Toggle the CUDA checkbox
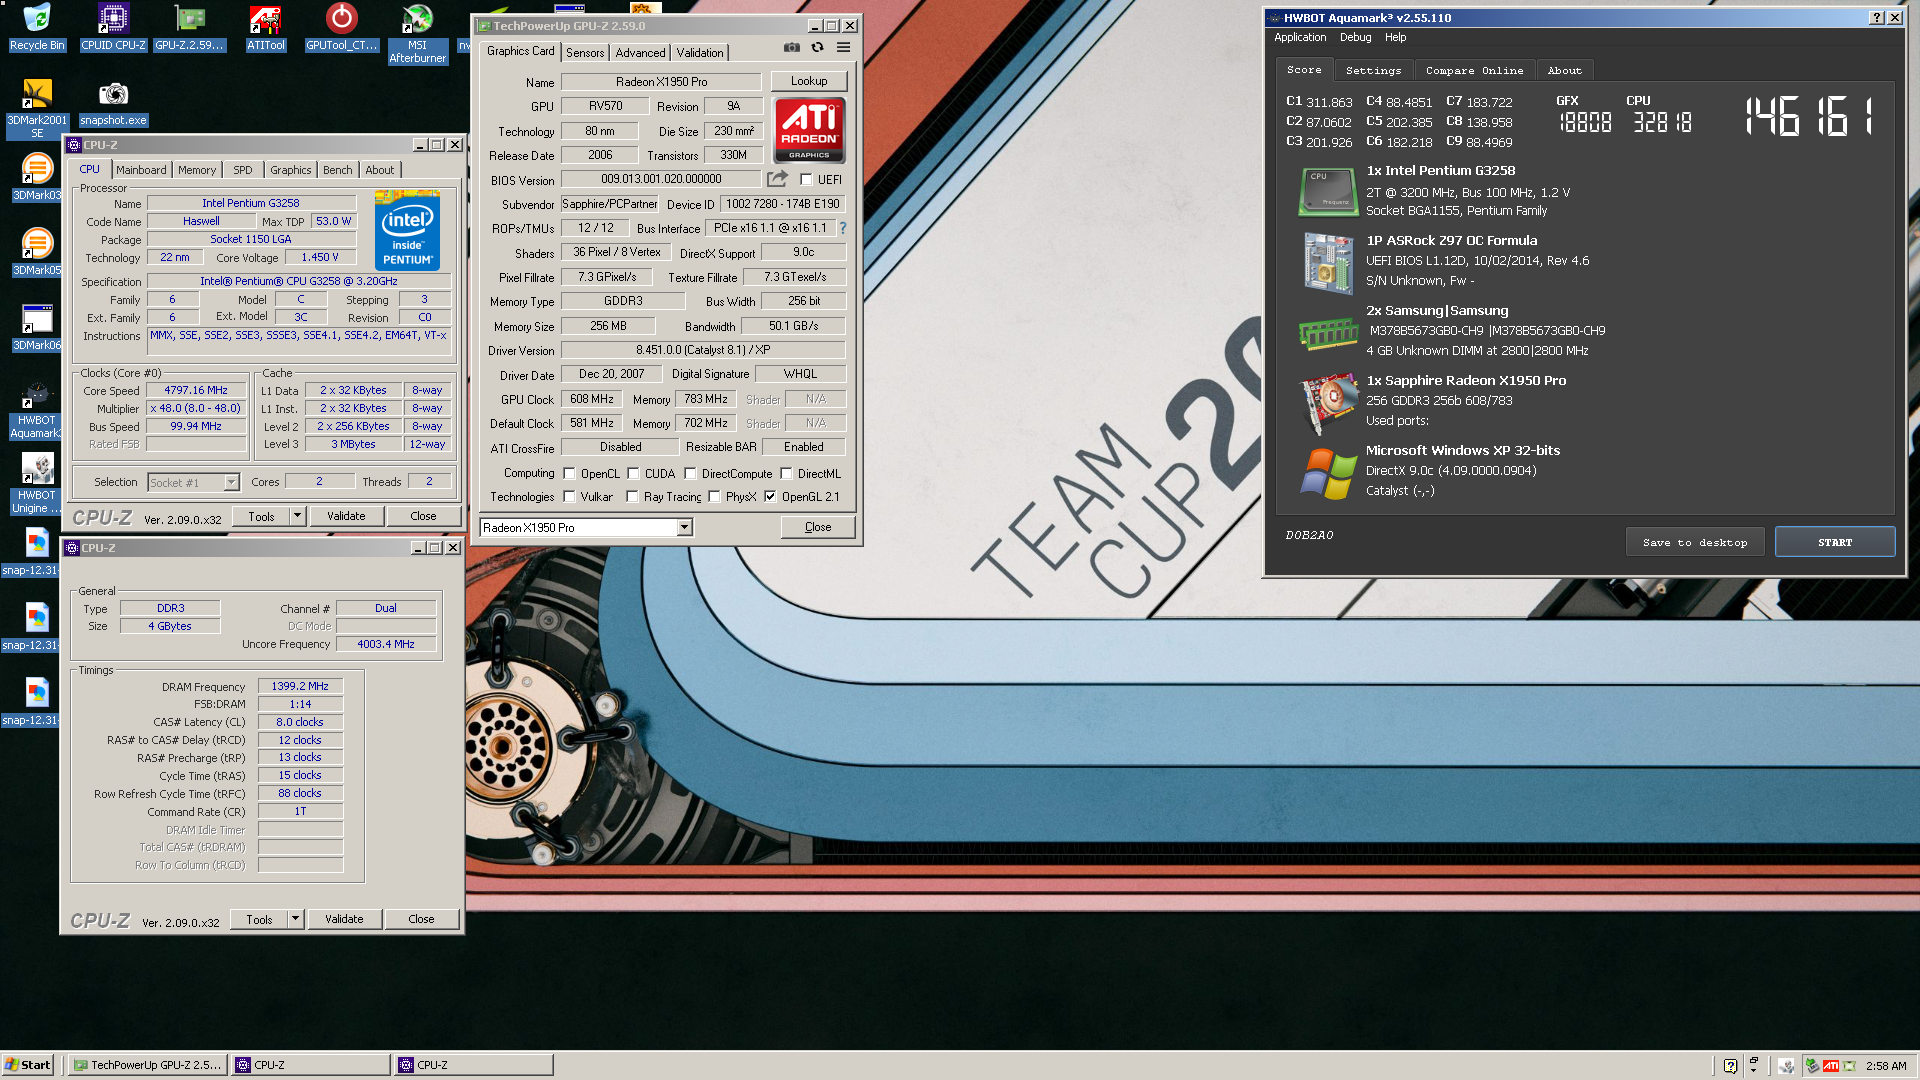This screenshot has width=1920, height=1080. point(633,474)
